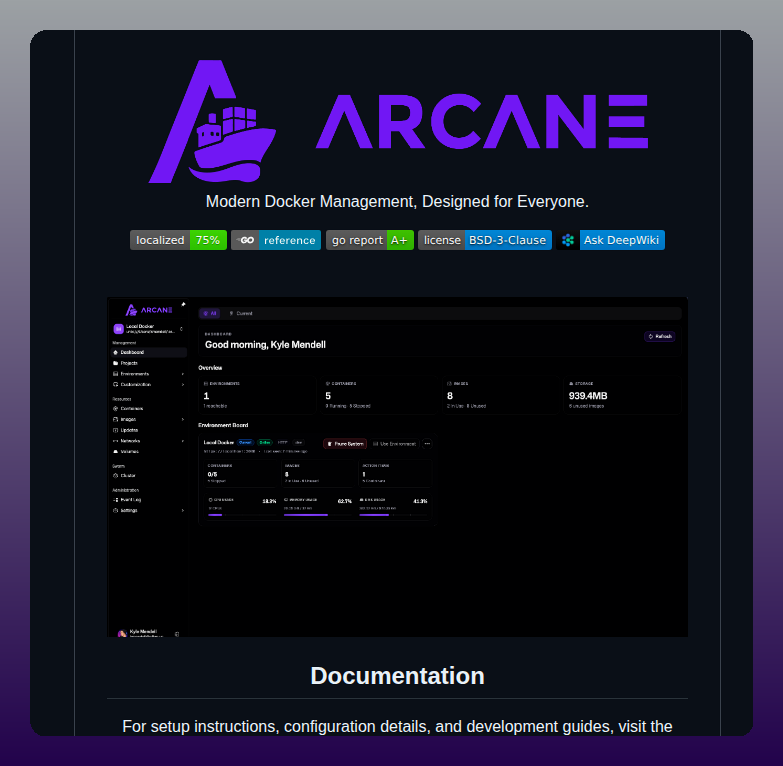Click the 'Modern Docker Management, Designed for Everyone.' tagline
This screenshot has height=766, width=783.
coord(397,201)
